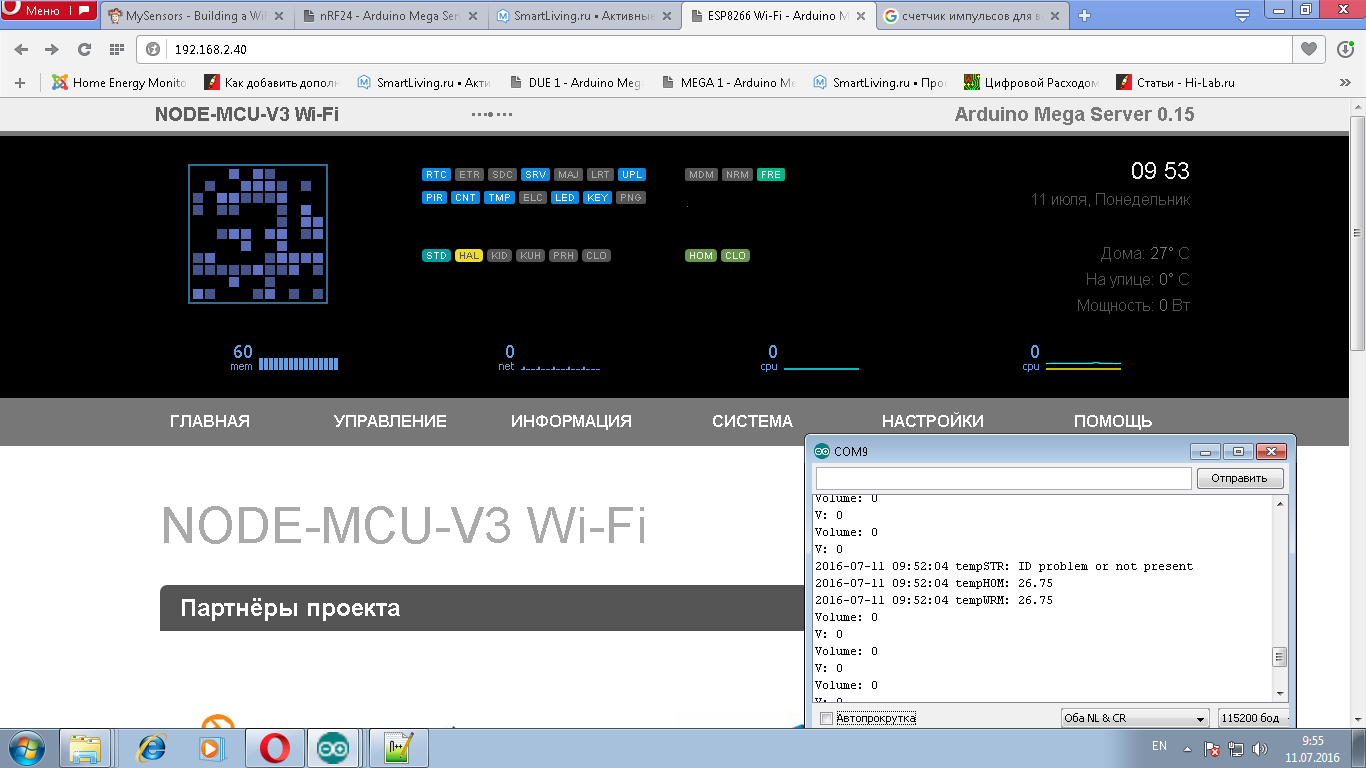Click the volume speaker icon in system tray
This screenshot has width=1366, height=768.
(1261, 748)
